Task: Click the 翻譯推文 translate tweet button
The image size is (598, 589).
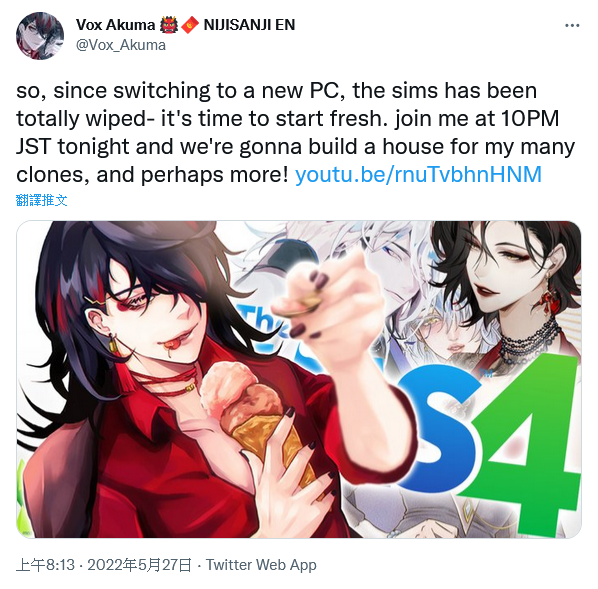Action: (x=42, y=200)
